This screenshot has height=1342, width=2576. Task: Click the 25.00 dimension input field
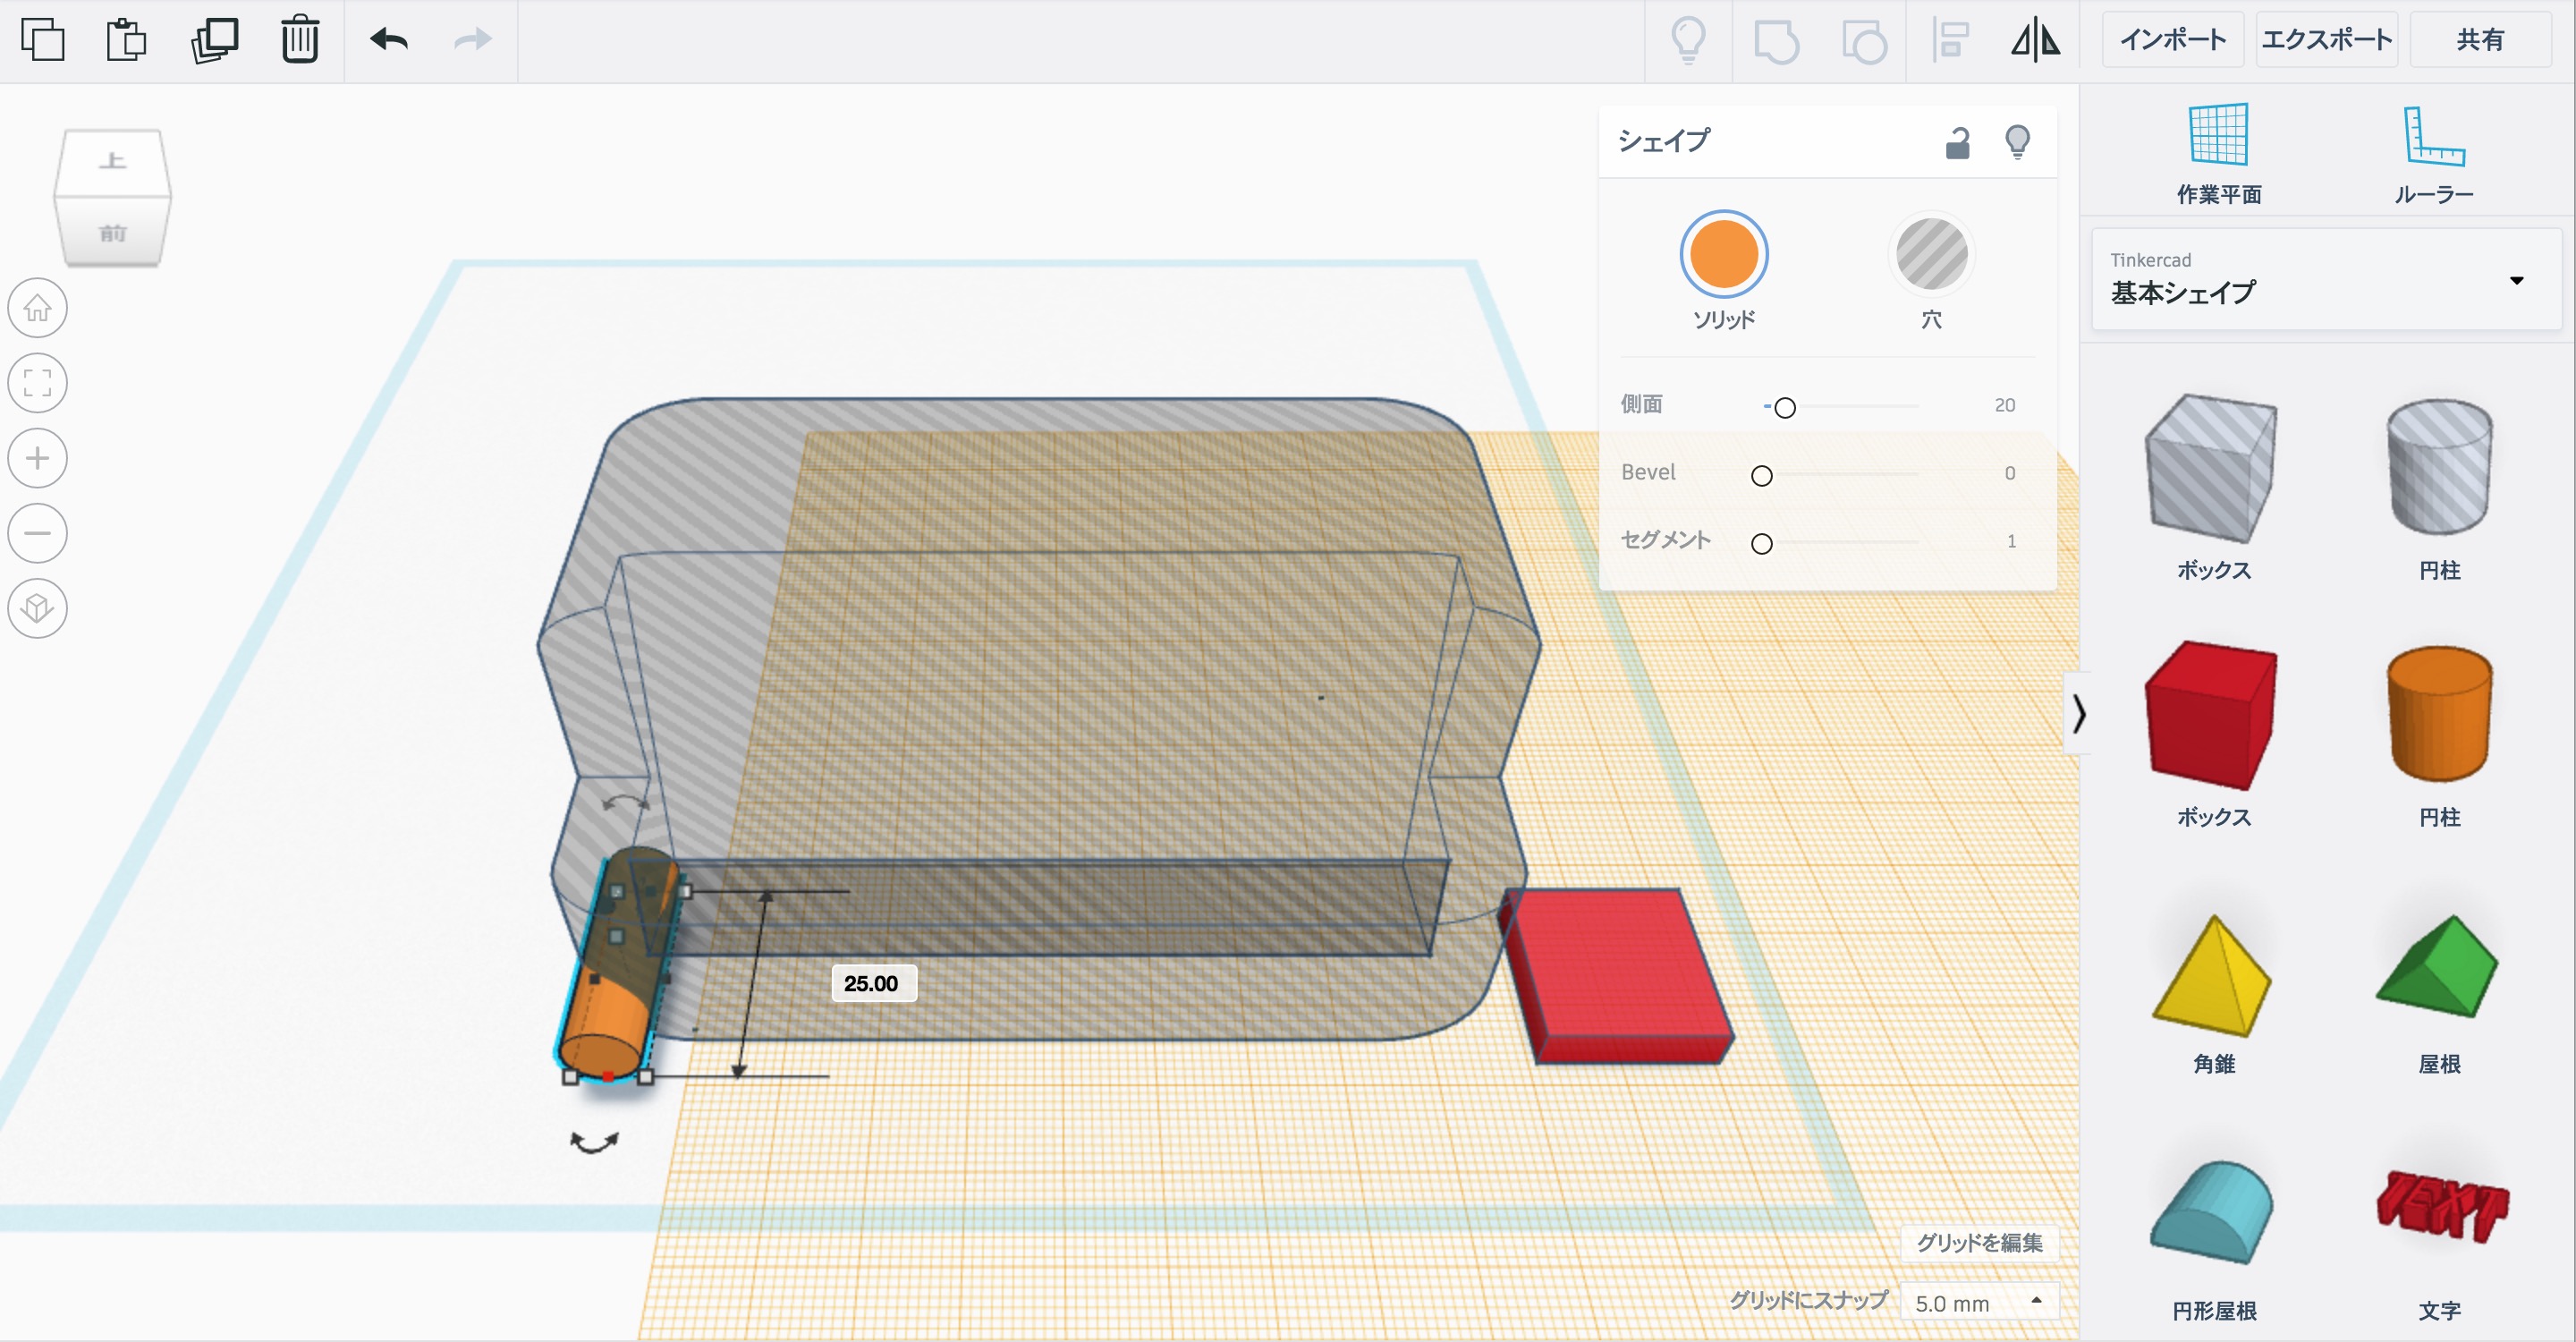(x=872, y=983)
